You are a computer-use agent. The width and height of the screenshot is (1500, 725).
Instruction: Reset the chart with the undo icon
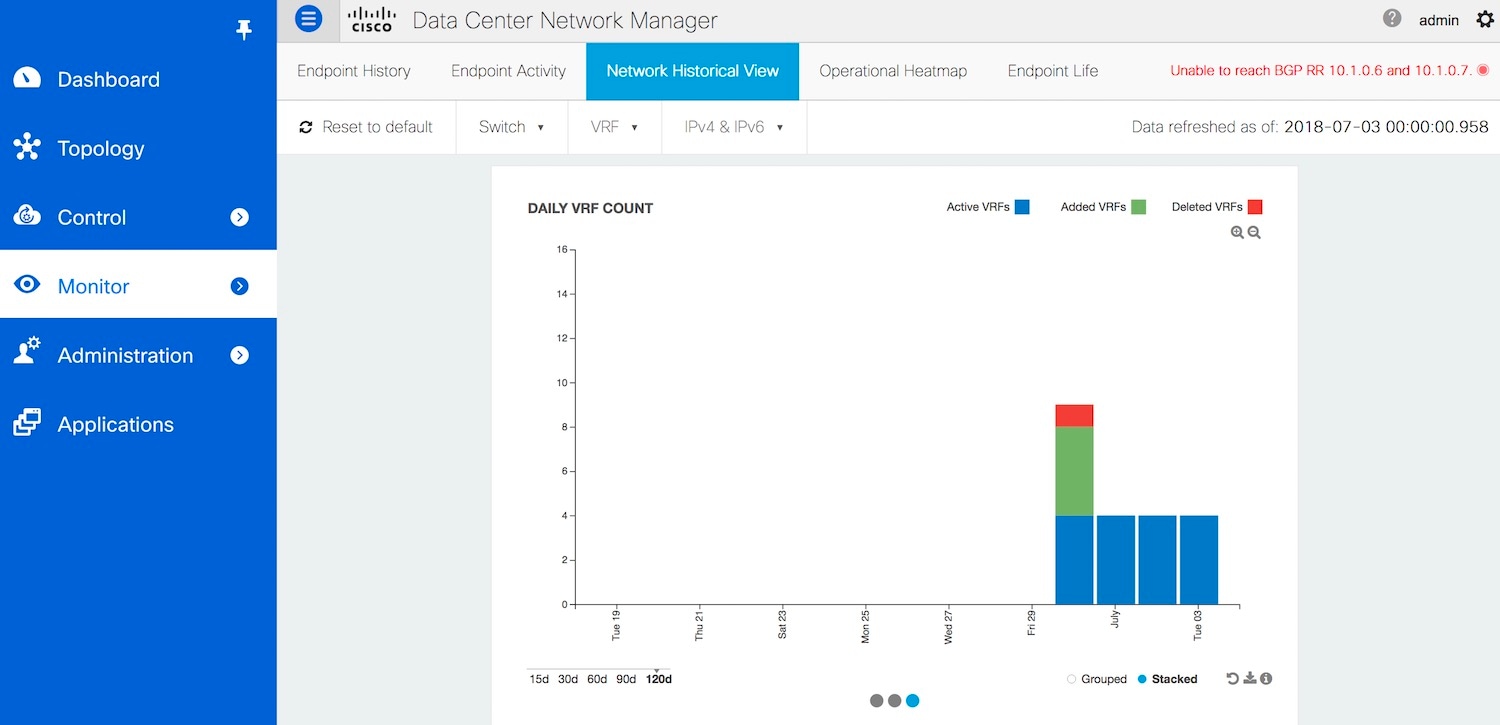[x=1233, y=679]
